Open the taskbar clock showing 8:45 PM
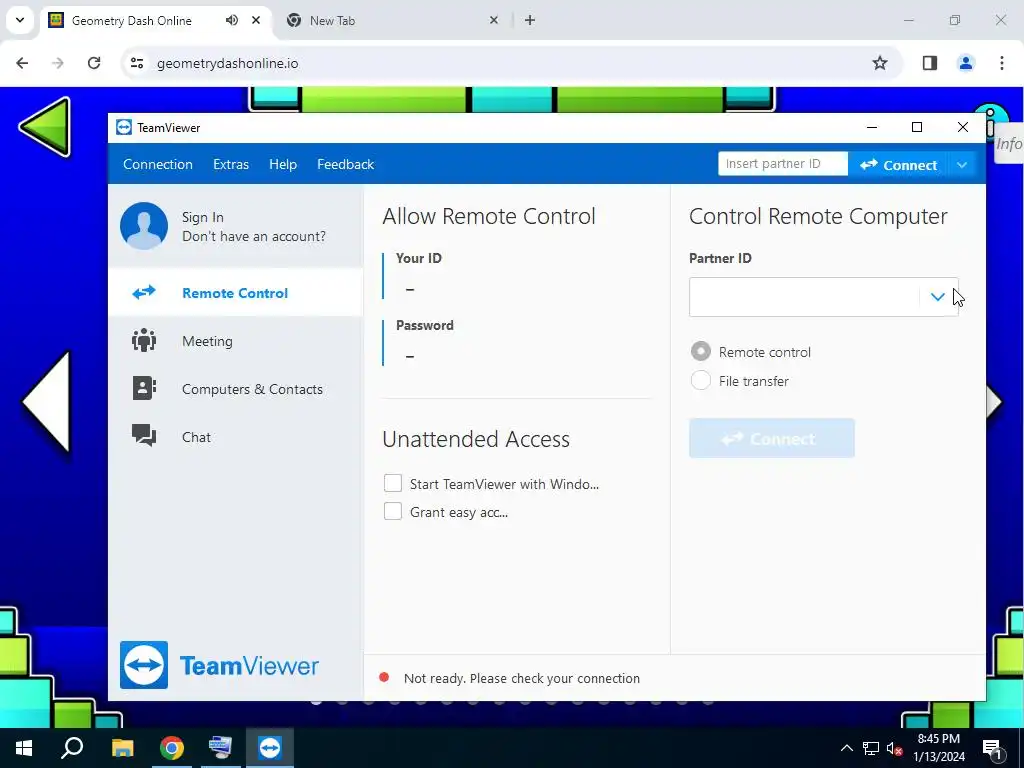The height and width of the screenshot is (768, 1024). [938, 748]
